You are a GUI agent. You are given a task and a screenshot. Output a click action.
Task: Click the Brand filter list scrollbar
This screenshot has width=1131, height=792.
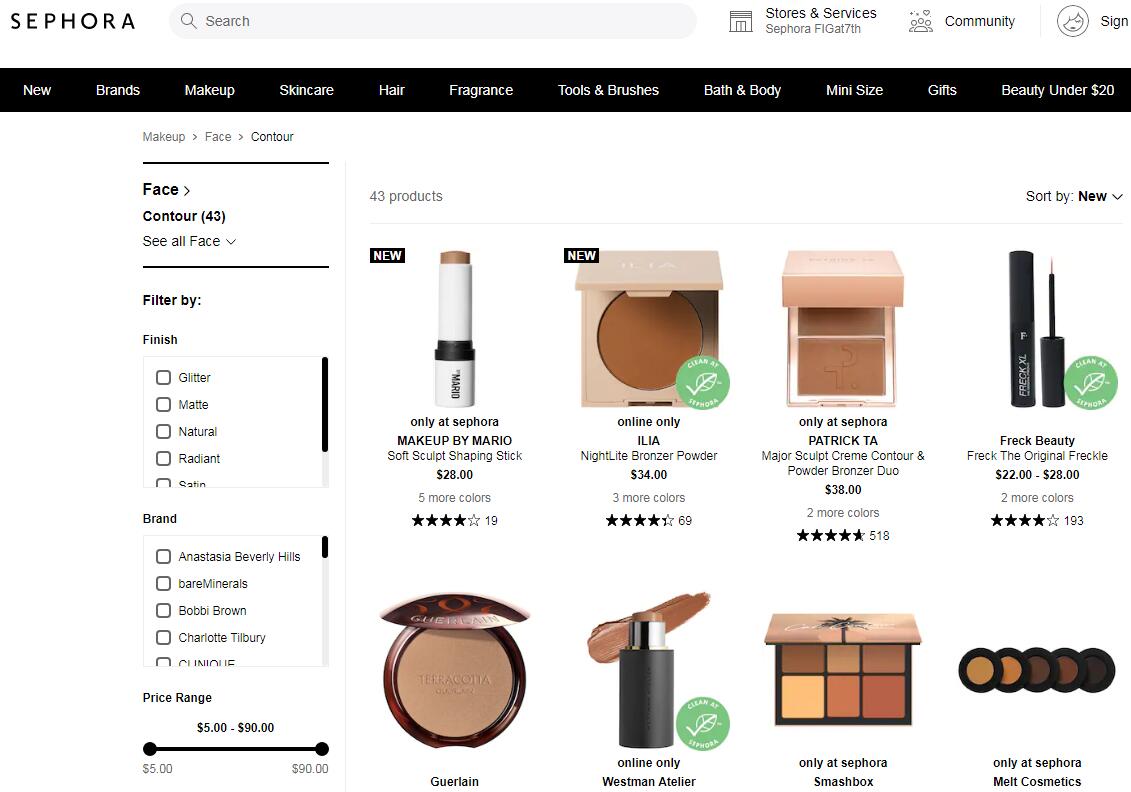(325, 547)
